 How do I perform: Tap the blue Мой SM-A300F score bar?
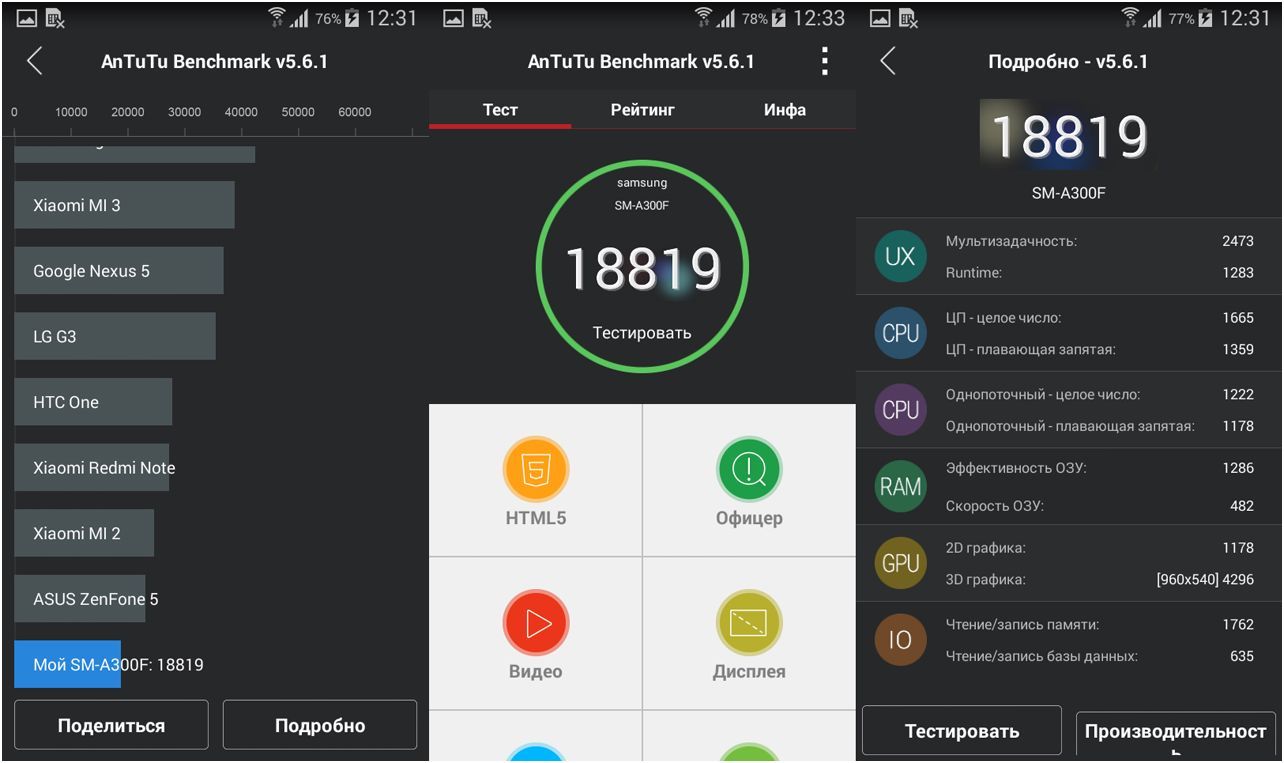click(68, 665)
